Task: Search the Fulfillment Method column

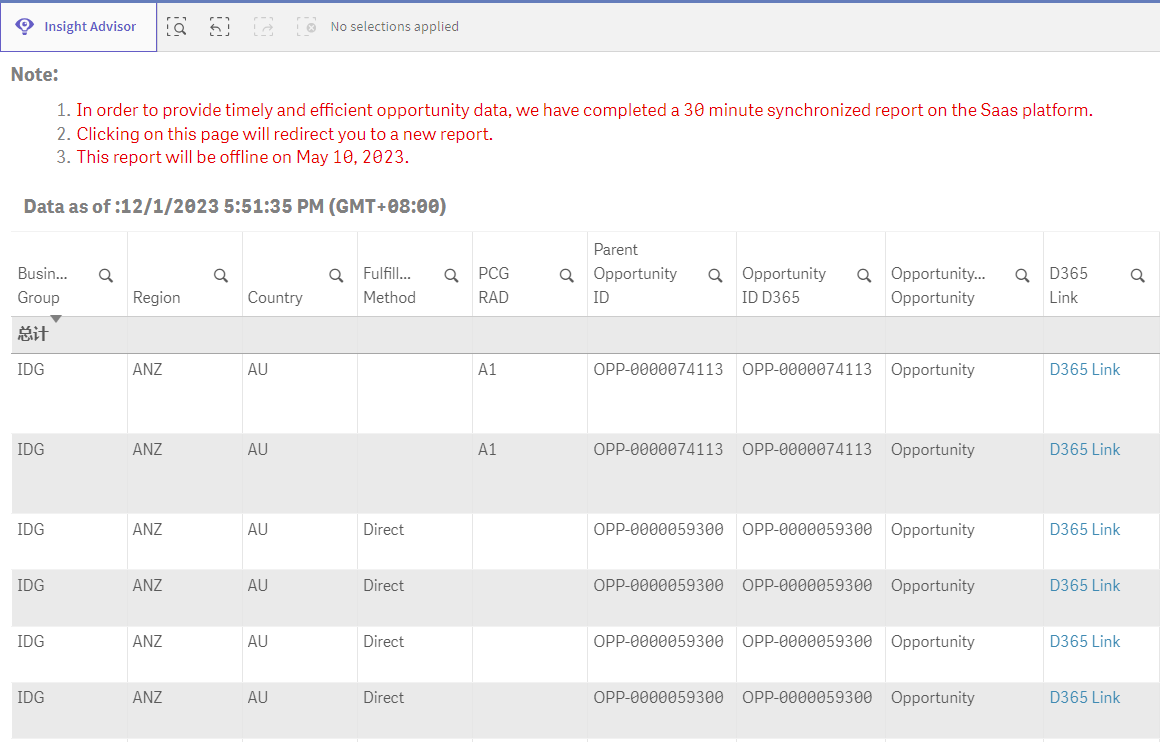Action: [x=451, y=276]
